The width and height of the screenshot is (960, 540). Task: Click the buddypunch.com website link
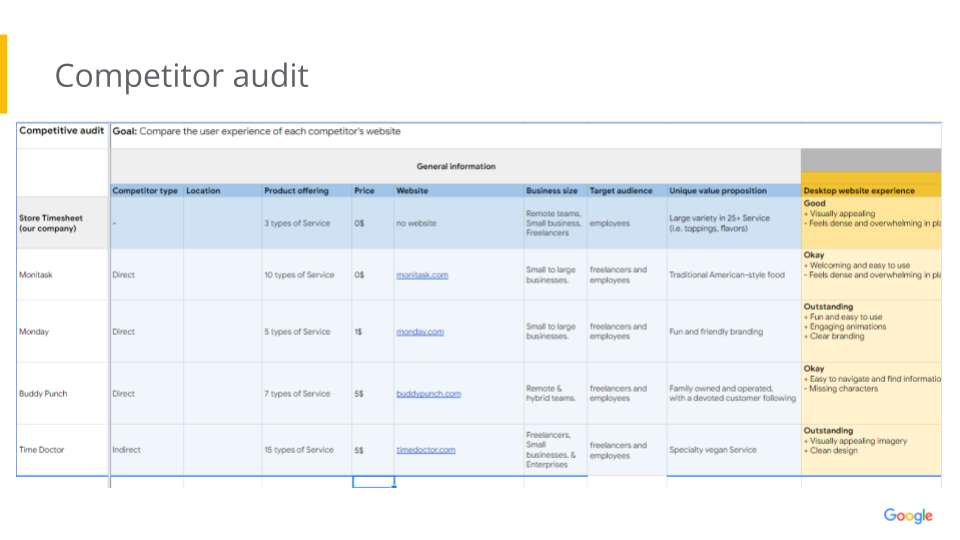(x=428, y=394)
